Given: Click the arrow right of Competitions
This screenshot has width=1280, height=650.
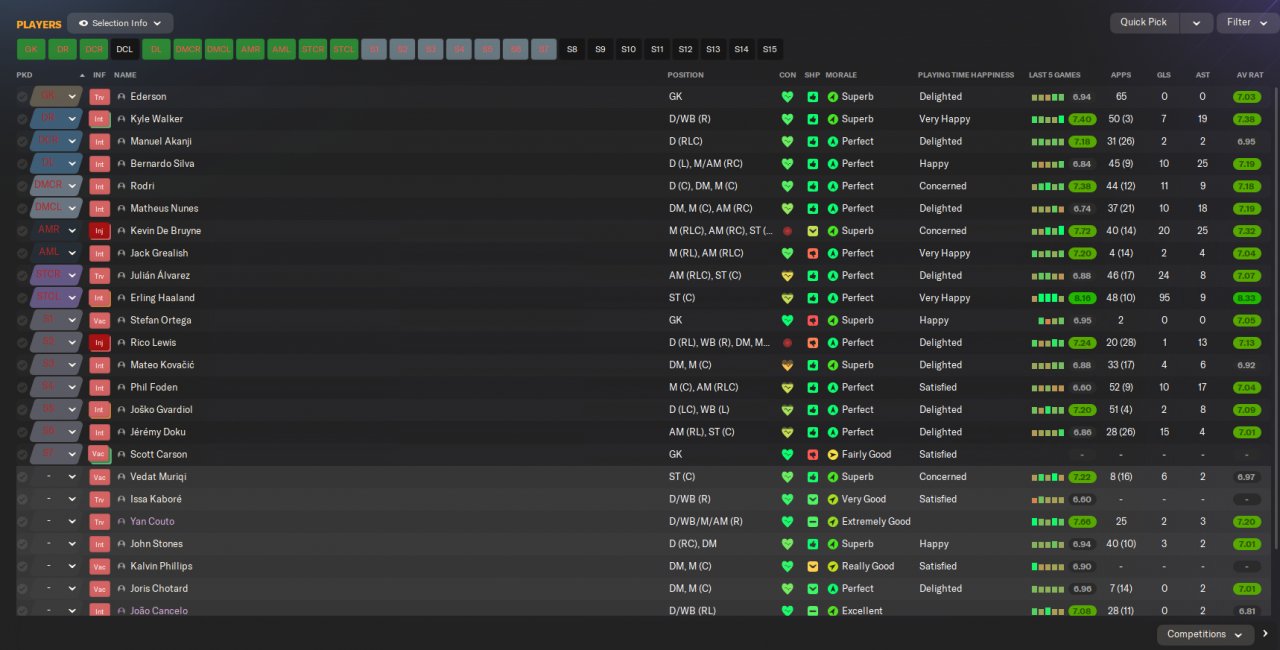Looking at the screenshot, I should pyautogui.click(x=1265, y=634).
